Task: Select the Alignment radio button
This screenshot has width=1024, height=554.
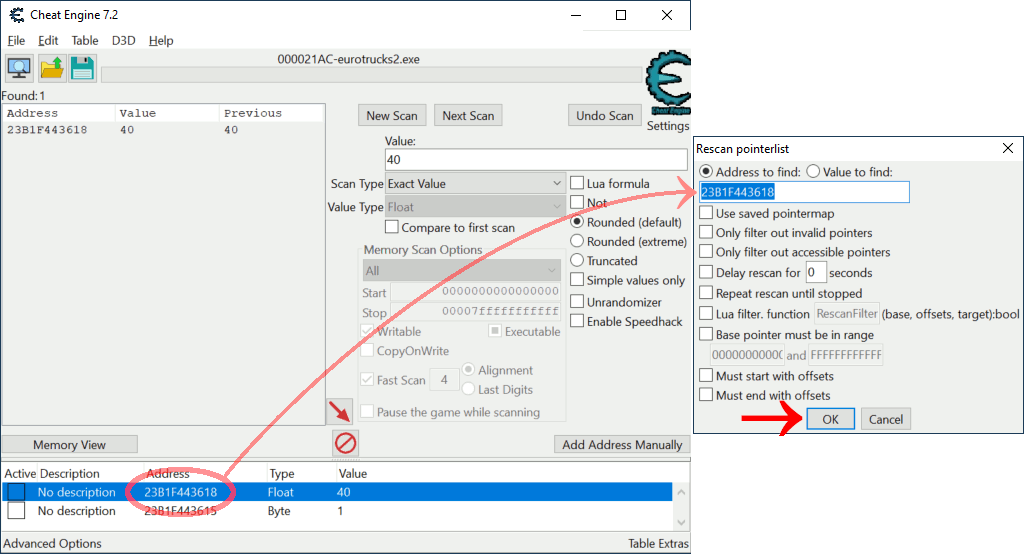Action: [468, 370]
